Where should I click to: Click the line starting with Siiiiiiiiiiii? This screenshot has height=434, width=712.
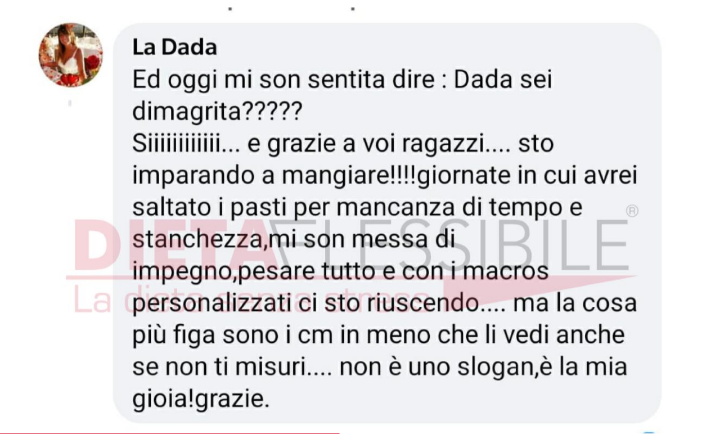343,144
